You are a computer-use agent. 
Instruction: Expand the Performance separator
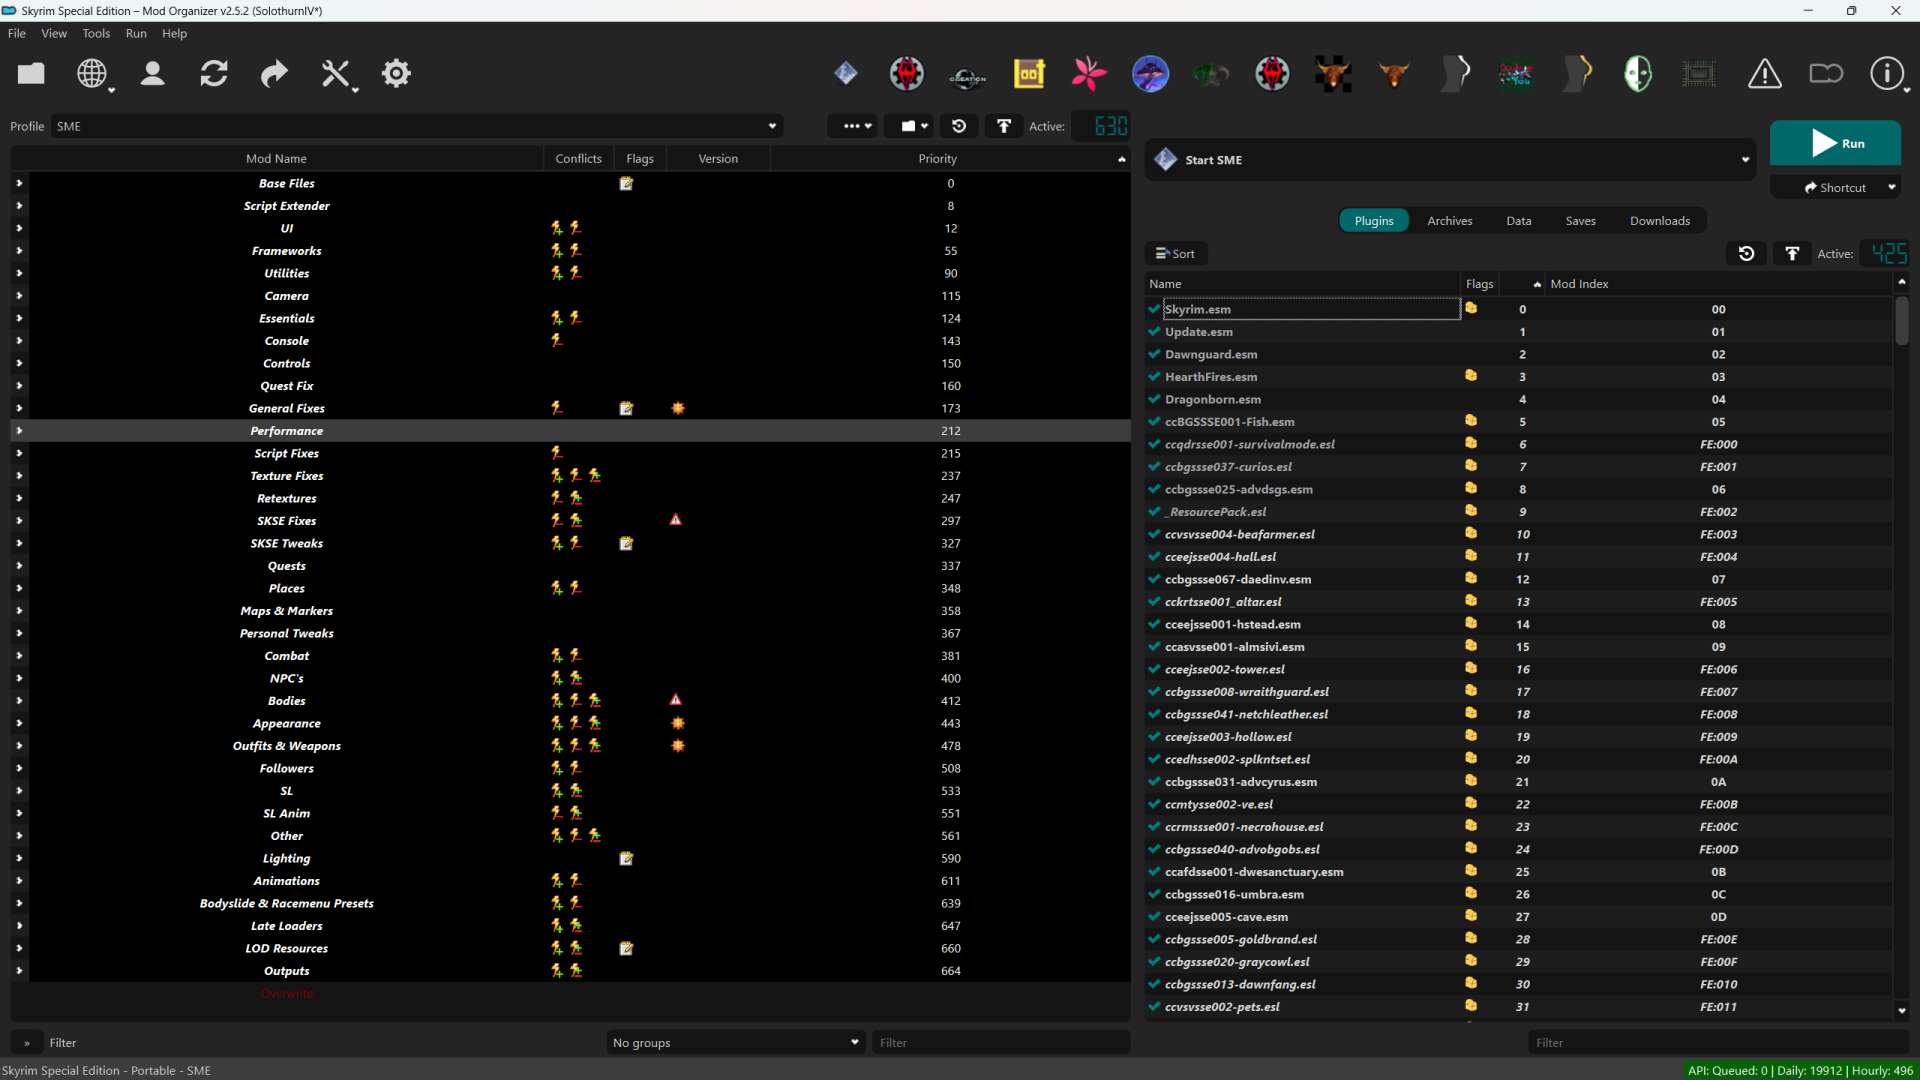(19, 431)
